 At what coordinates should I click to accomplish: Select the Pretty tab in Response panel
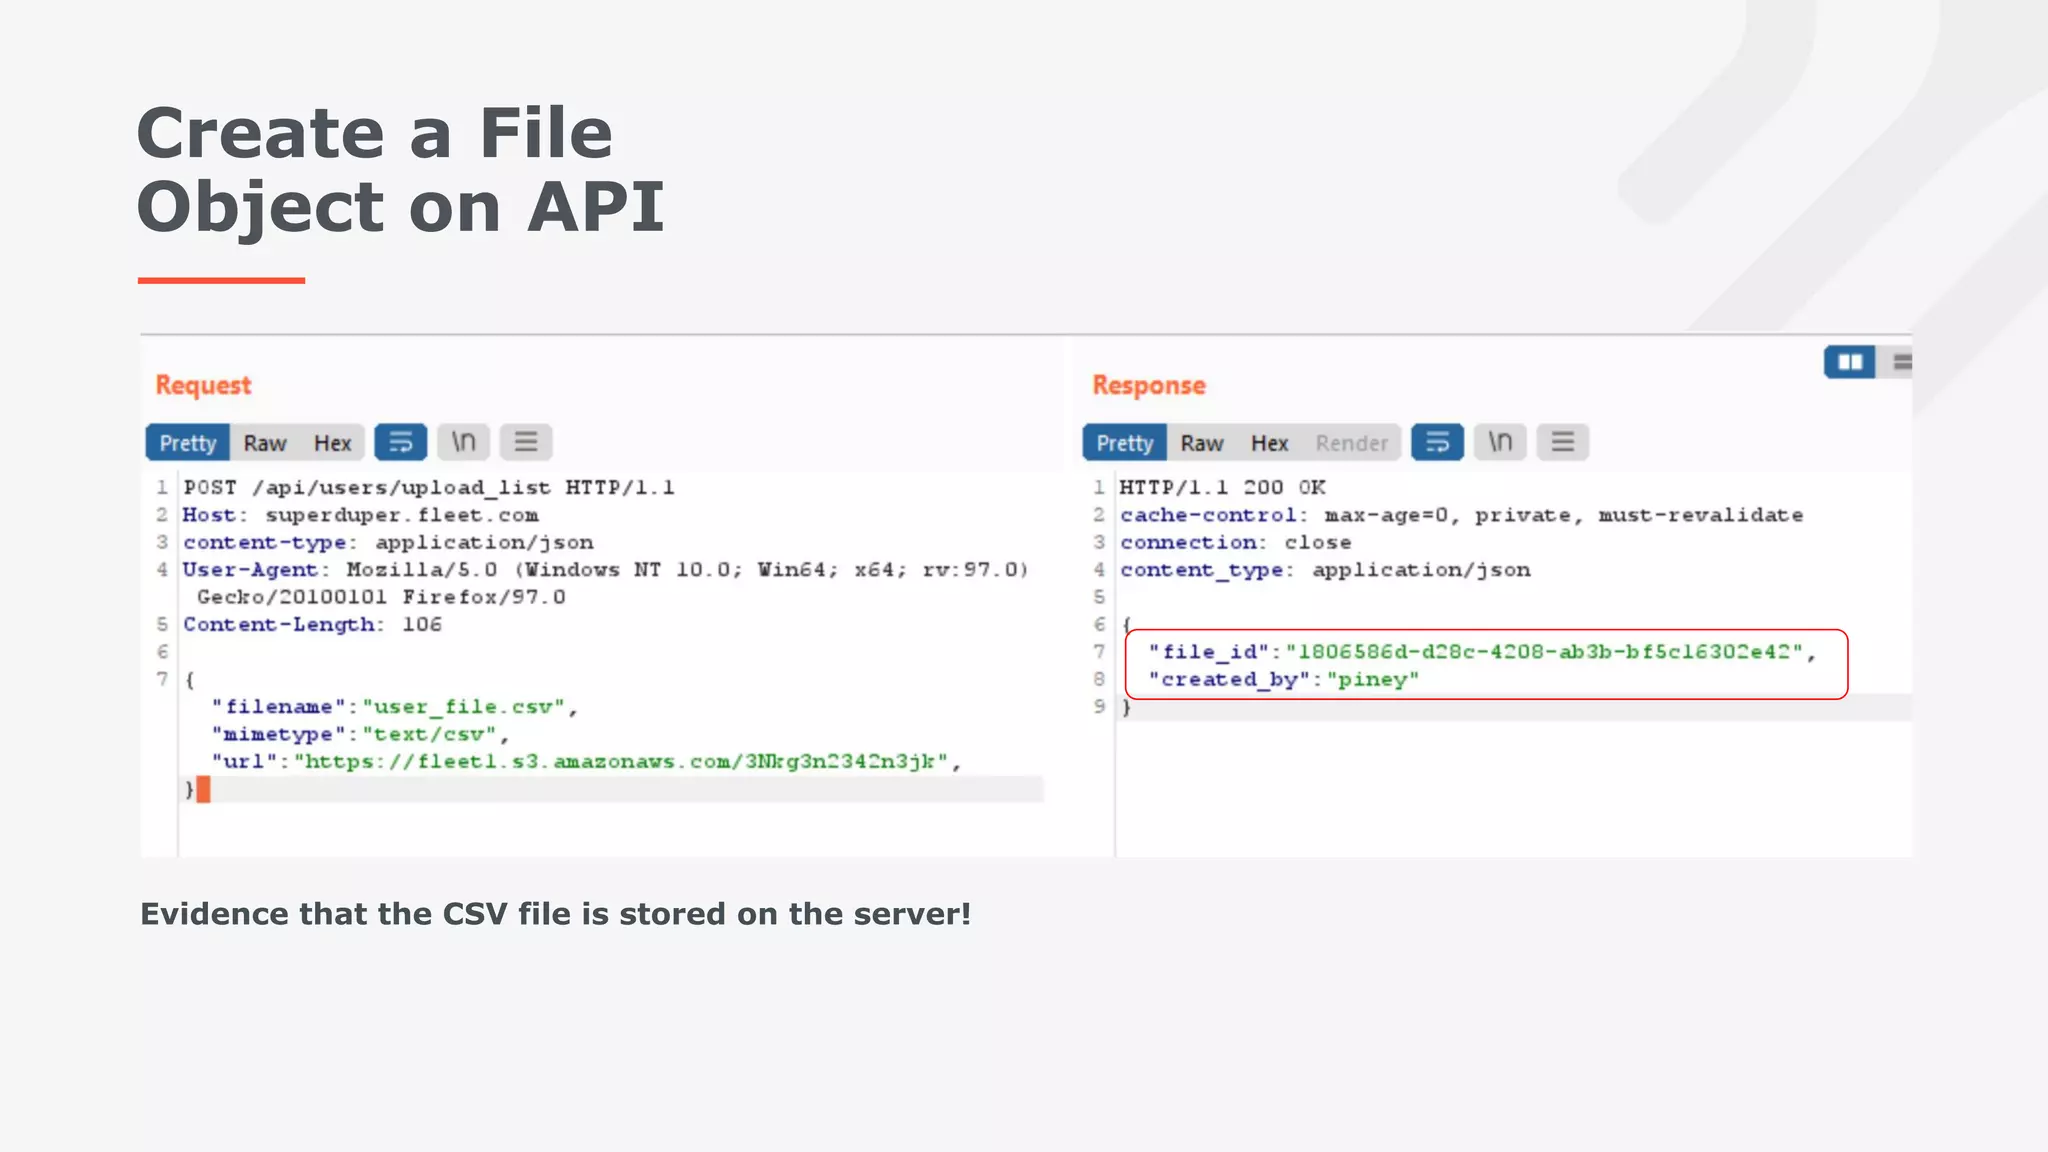1125,443
